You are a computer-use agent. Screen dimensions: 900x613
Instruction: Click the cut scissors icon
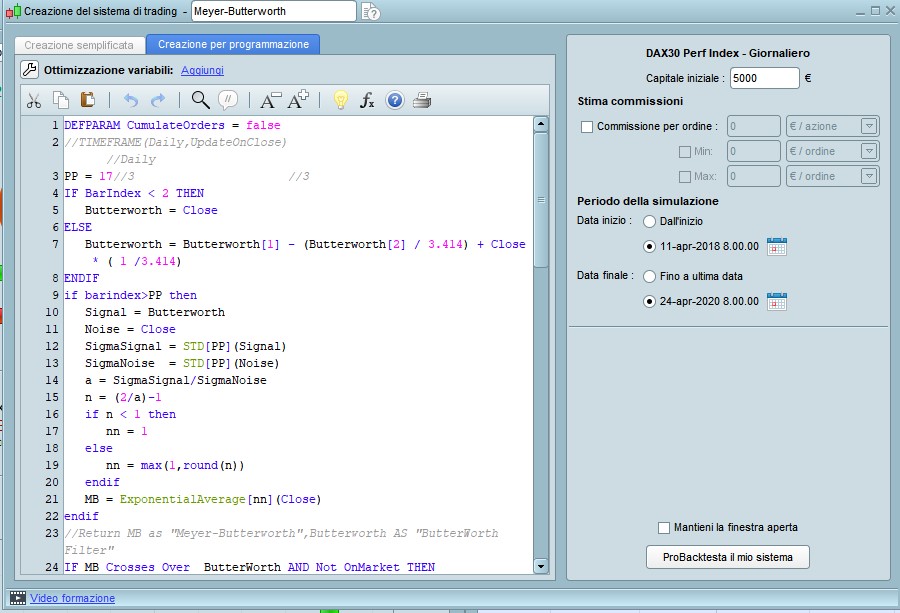click(33, 100)
